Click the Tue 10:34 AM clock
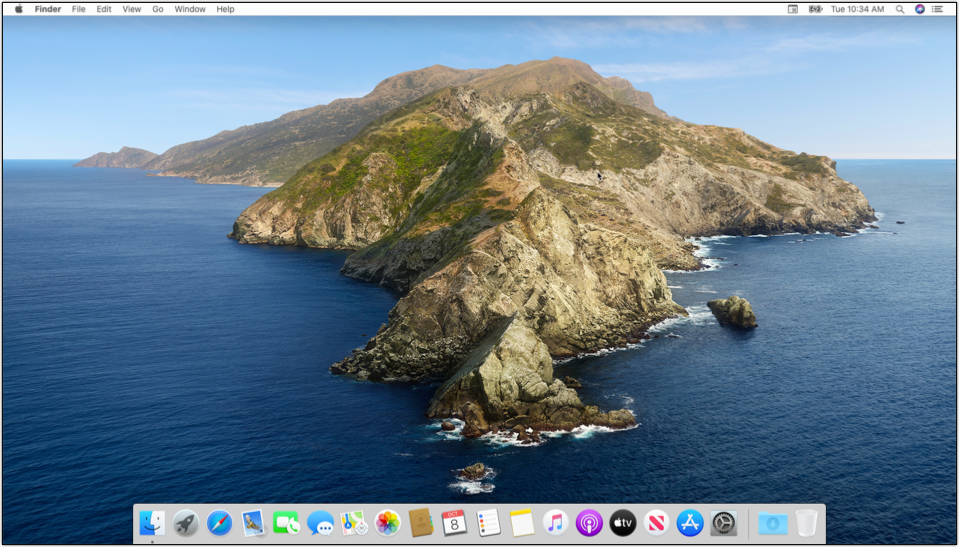The width and height of the screenshot is (959, 547). pyautogui.click(x=857, y=9)
